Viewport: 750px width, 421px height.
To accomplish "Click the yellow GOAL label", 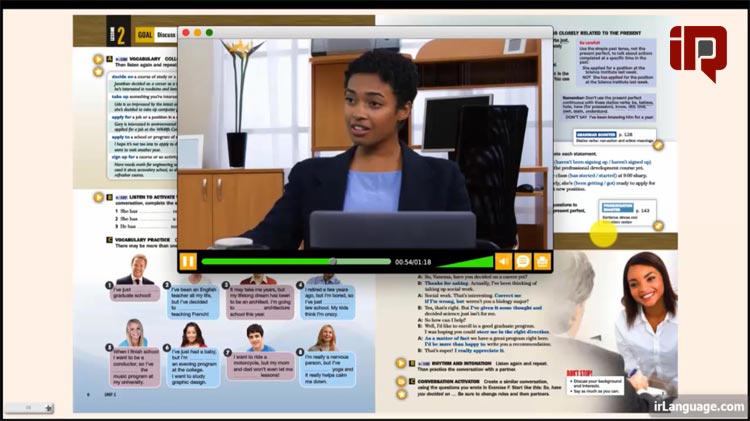I will click(144, 35).
